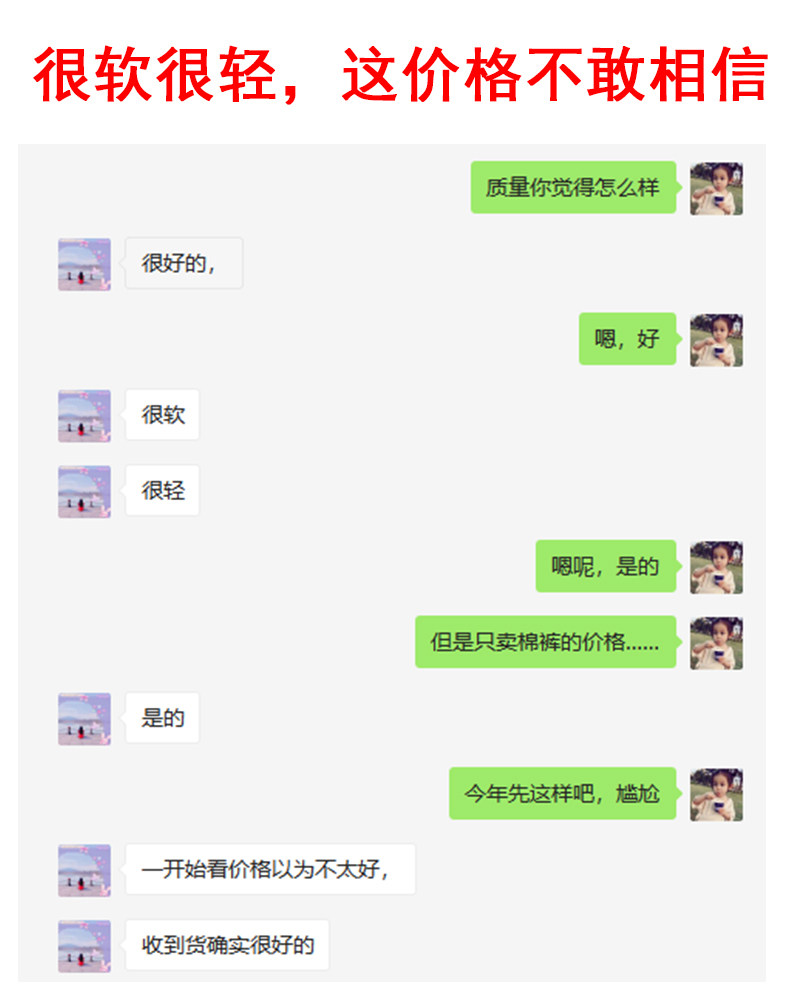Select the '一开始看价格以为不太好,' bubble
This screenshot has height=1000, width=790.
point(270,869)
